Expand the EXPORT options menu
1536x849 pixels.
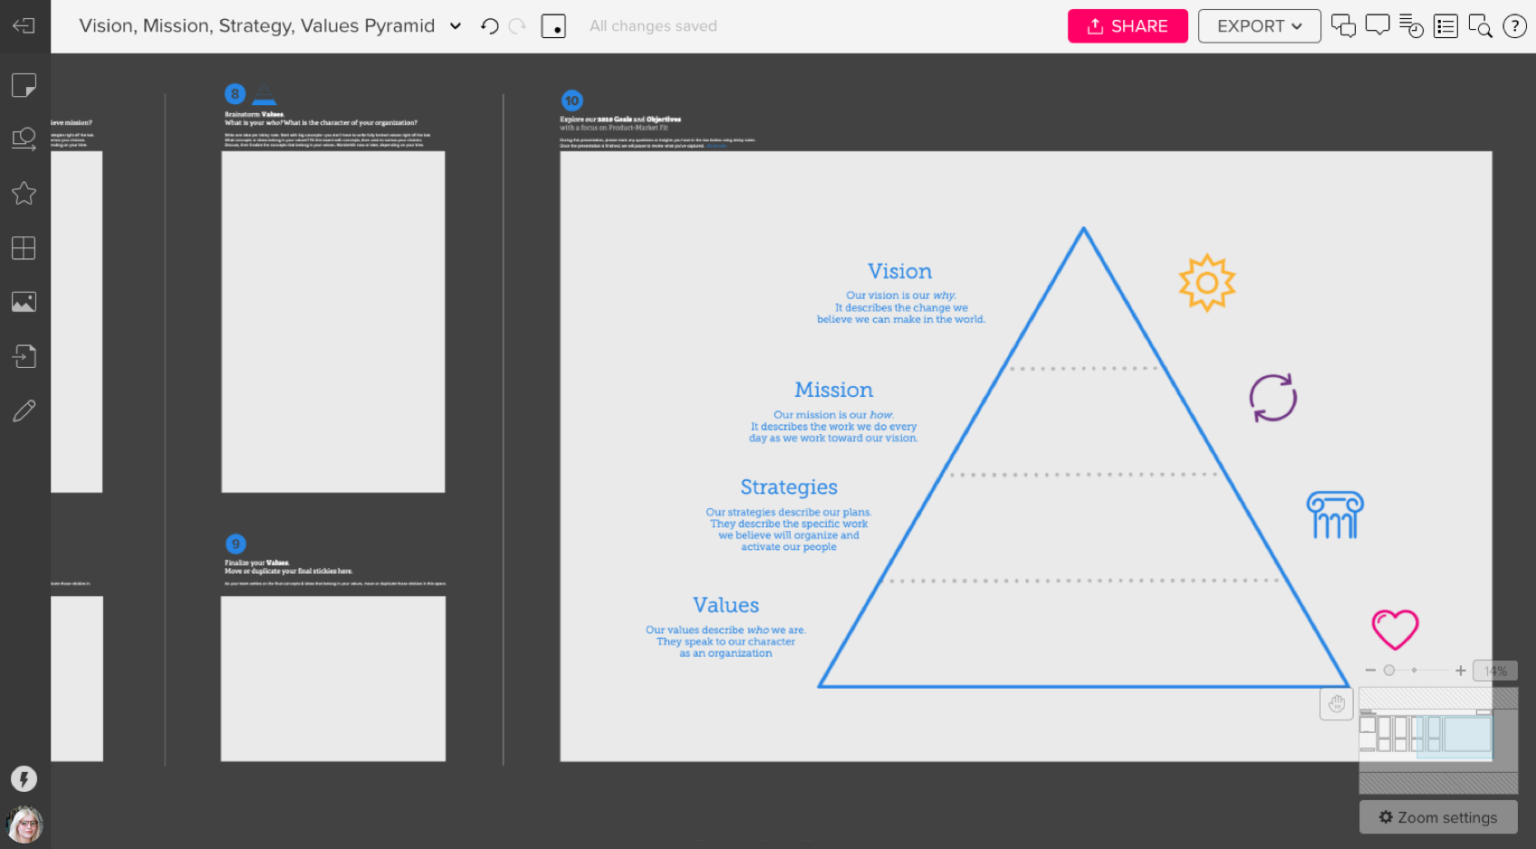point(1259,26)
